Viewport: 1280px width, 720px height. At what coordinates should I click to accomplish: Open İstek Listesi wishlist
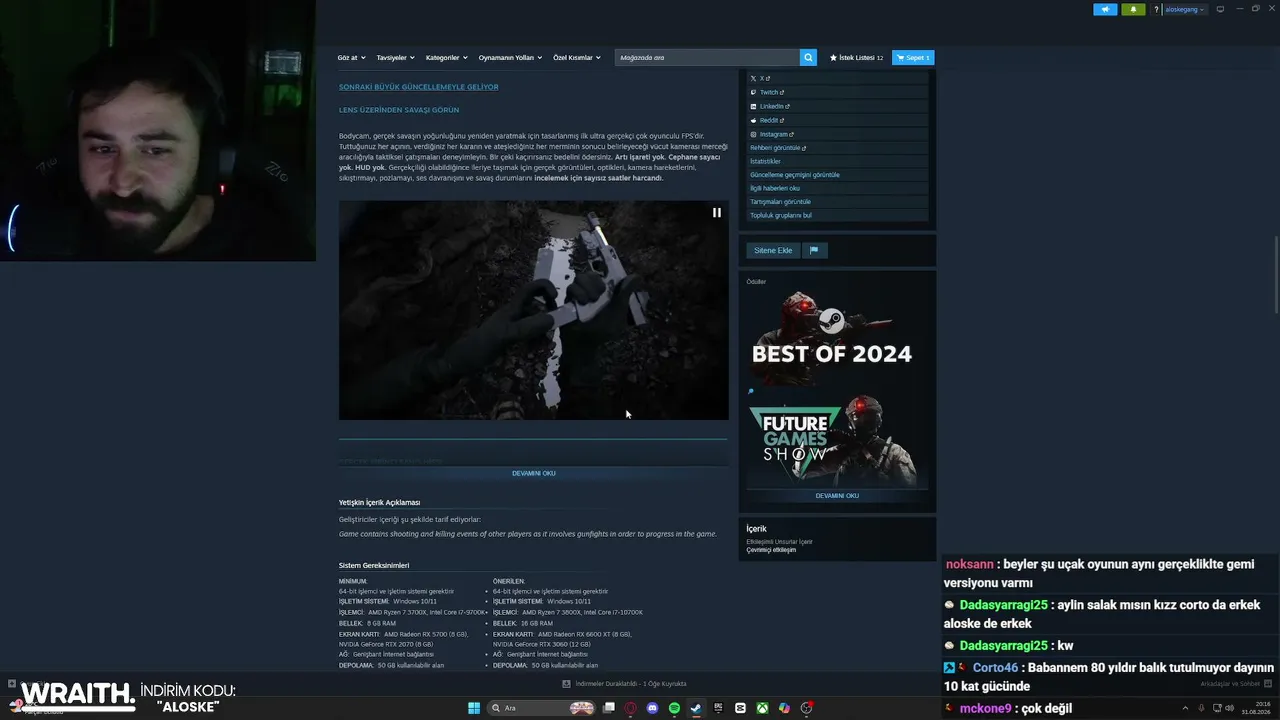[x=856, y=58]
